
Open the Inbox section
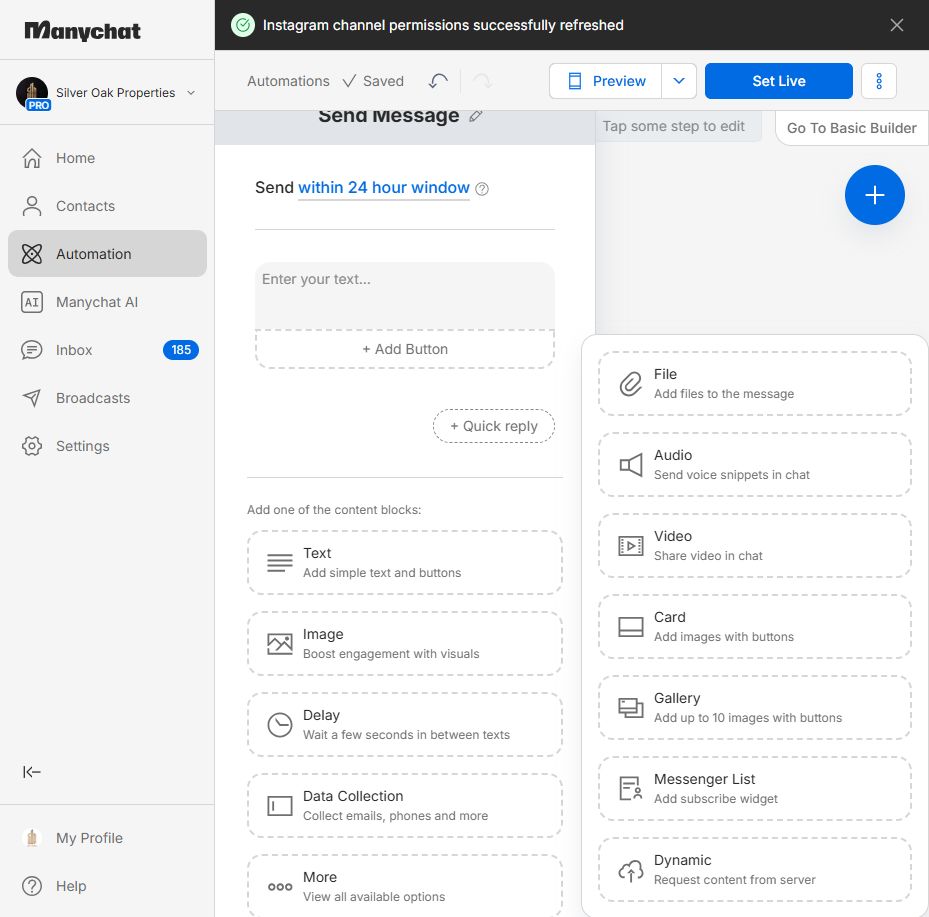[107, 350]
